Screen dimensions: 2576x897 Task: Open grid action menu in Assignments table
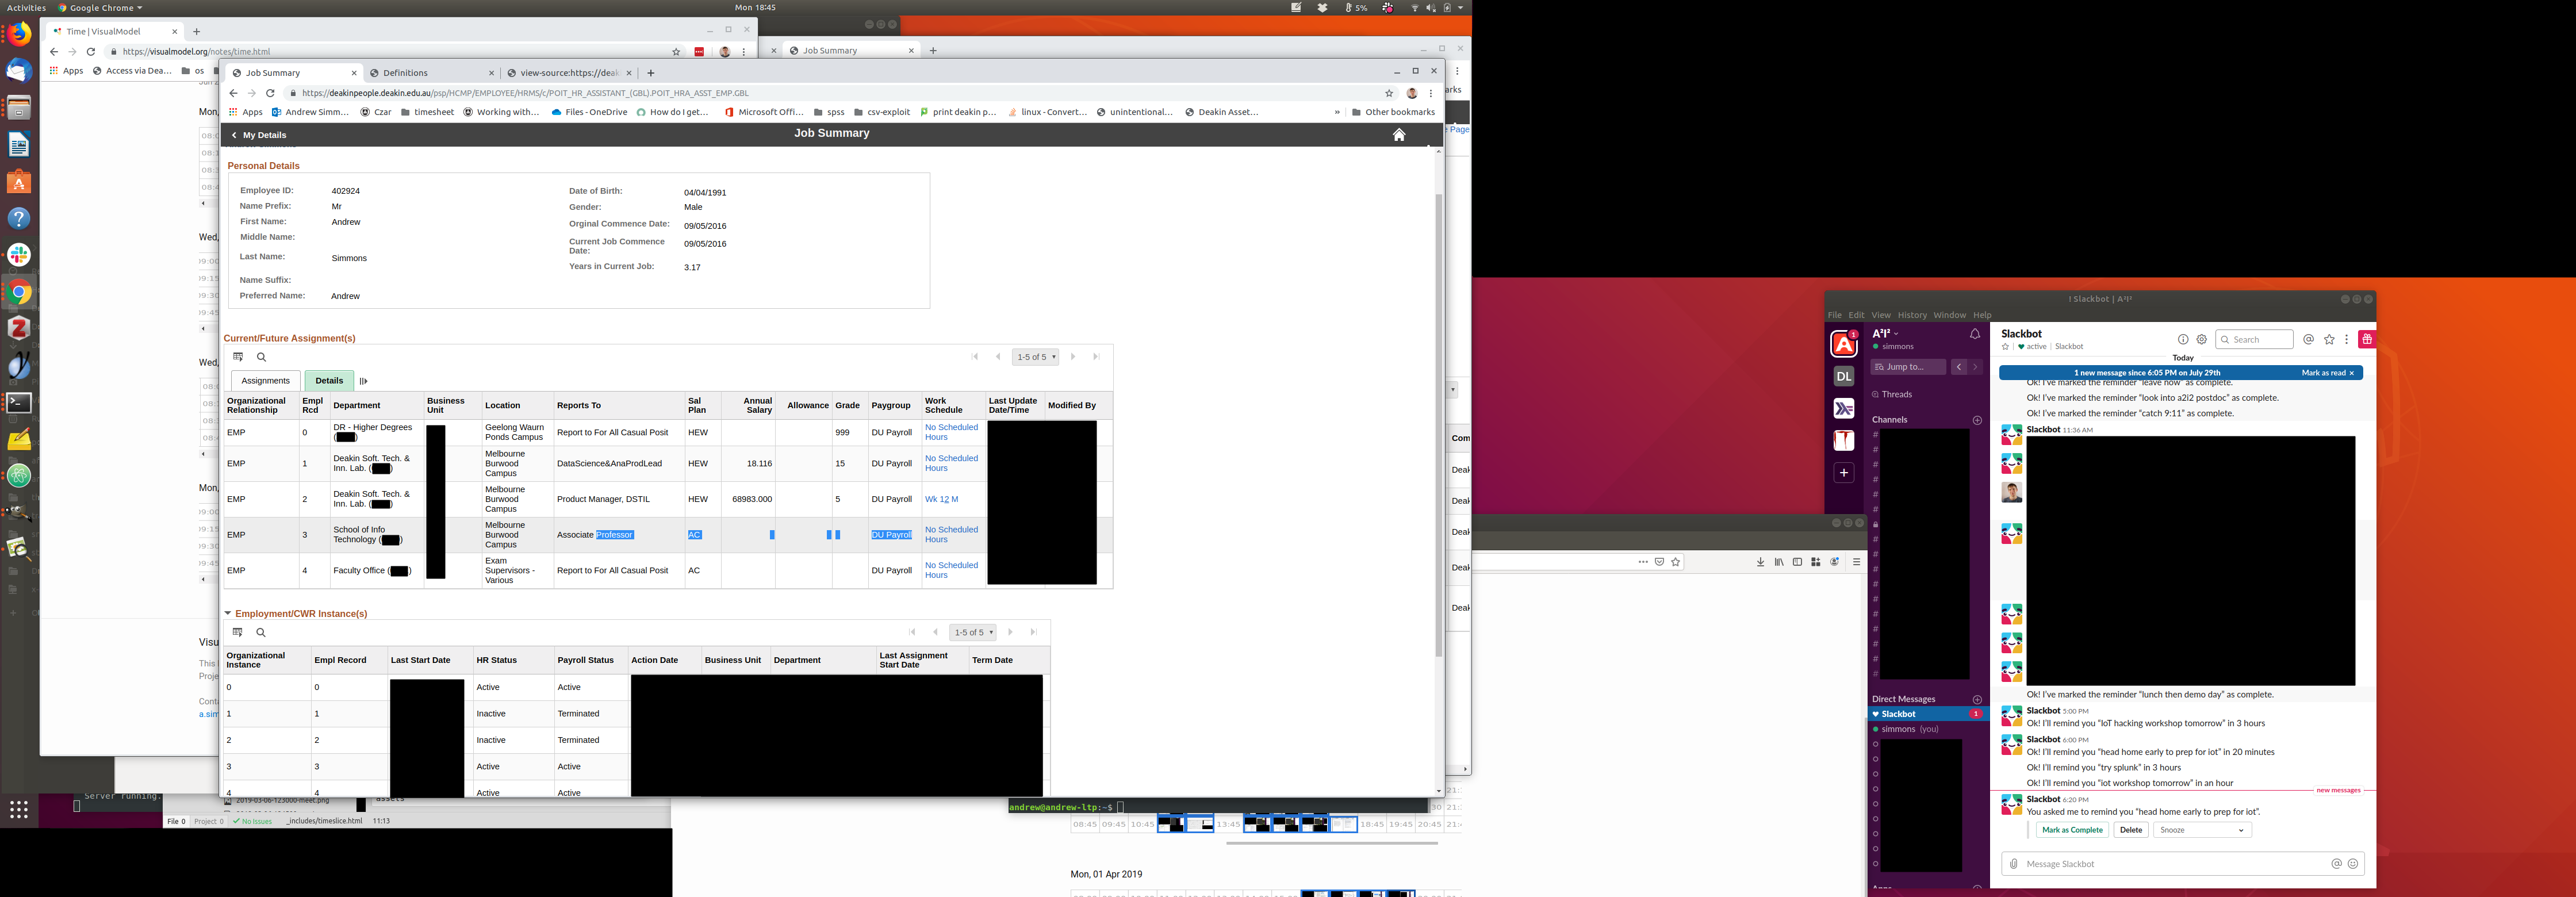[238, 357]
